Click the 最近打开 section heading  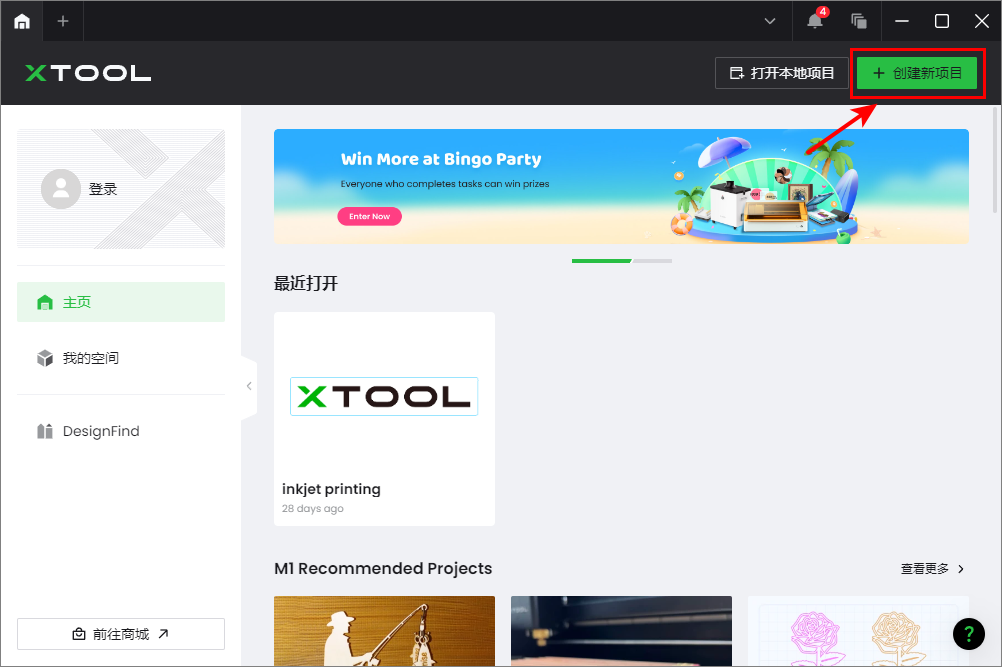[306, 284]
